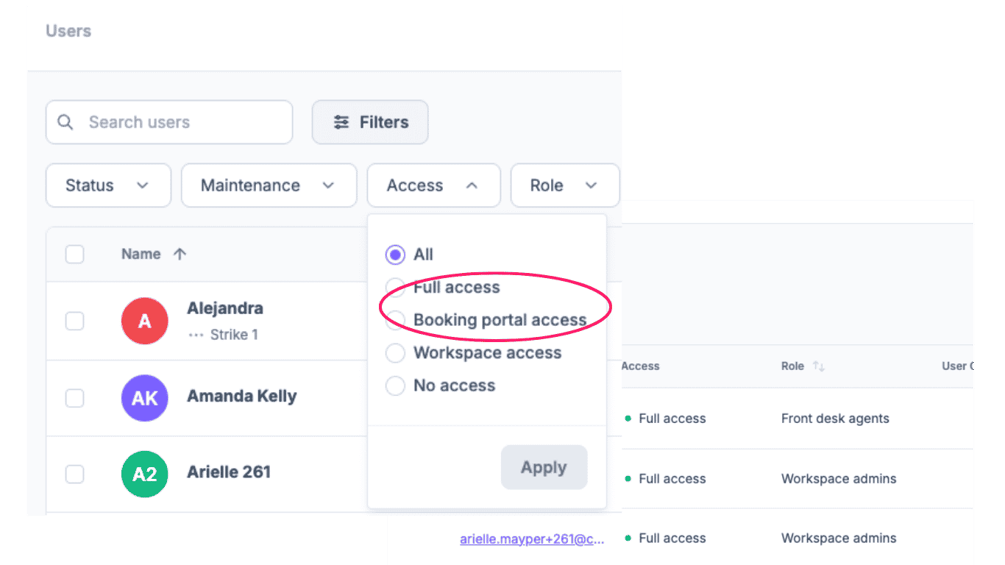This screenshot has width=1005, height=565.
Task: Click the Apply button
Action: 544,467
